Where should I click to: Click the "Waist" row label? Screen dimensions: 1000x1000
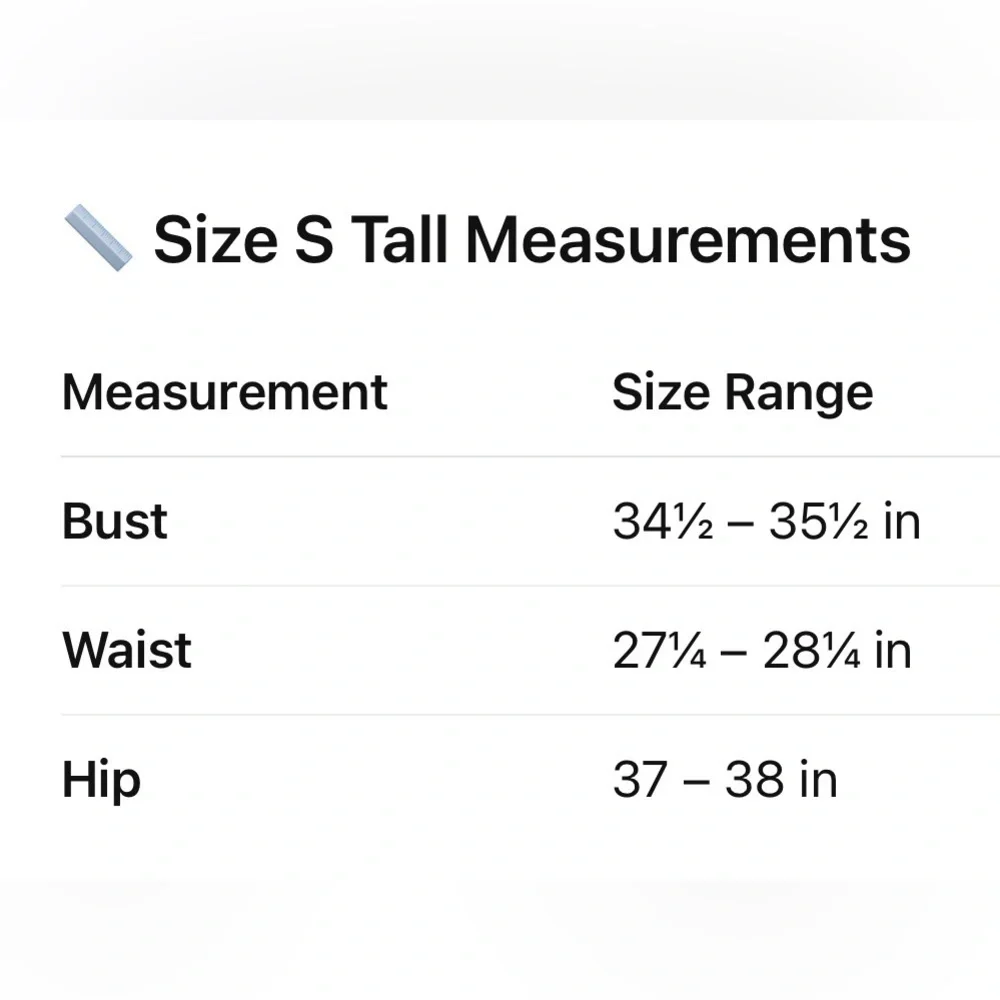coord(127,650)
